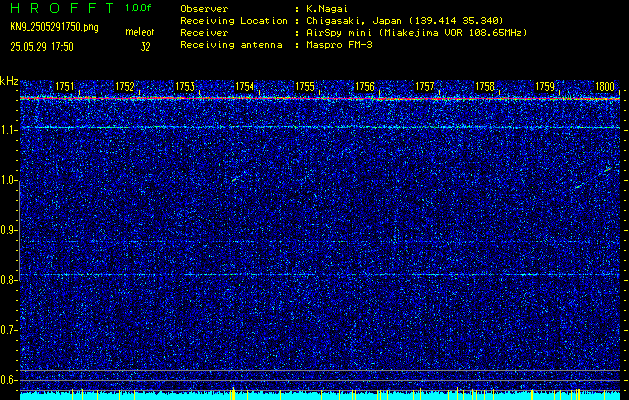
Task: Click the 1754 time marker
Action: pos(245,86)
